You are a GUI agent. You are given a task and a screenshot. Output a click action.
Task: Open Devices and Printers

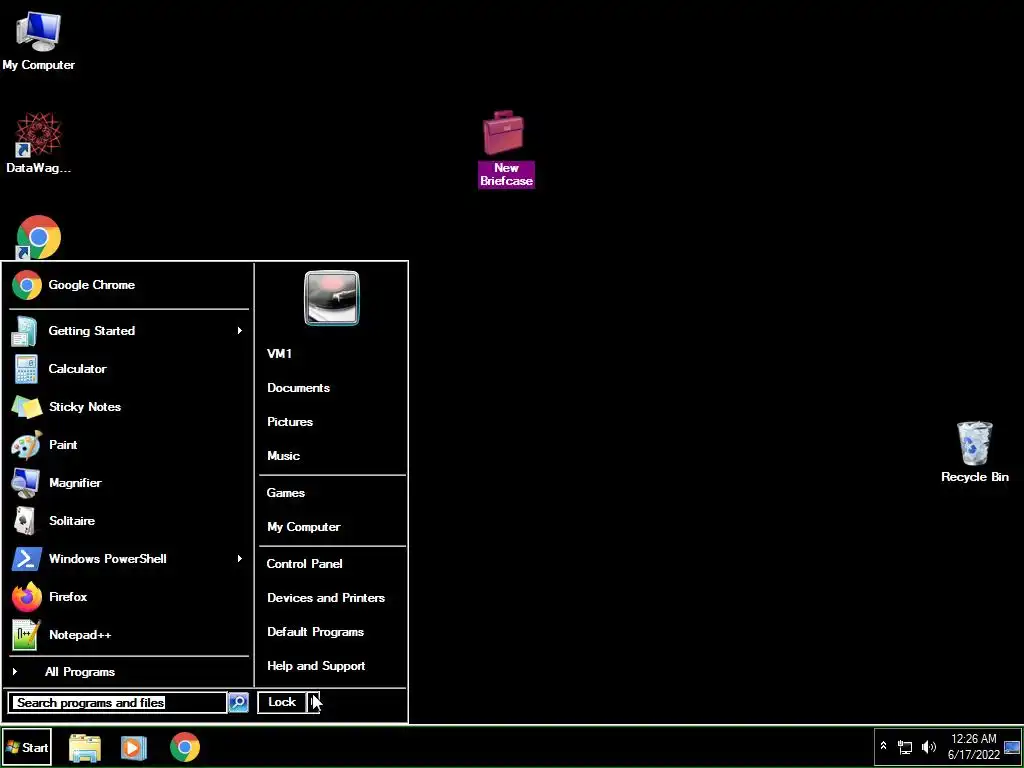tap(326, 598)
